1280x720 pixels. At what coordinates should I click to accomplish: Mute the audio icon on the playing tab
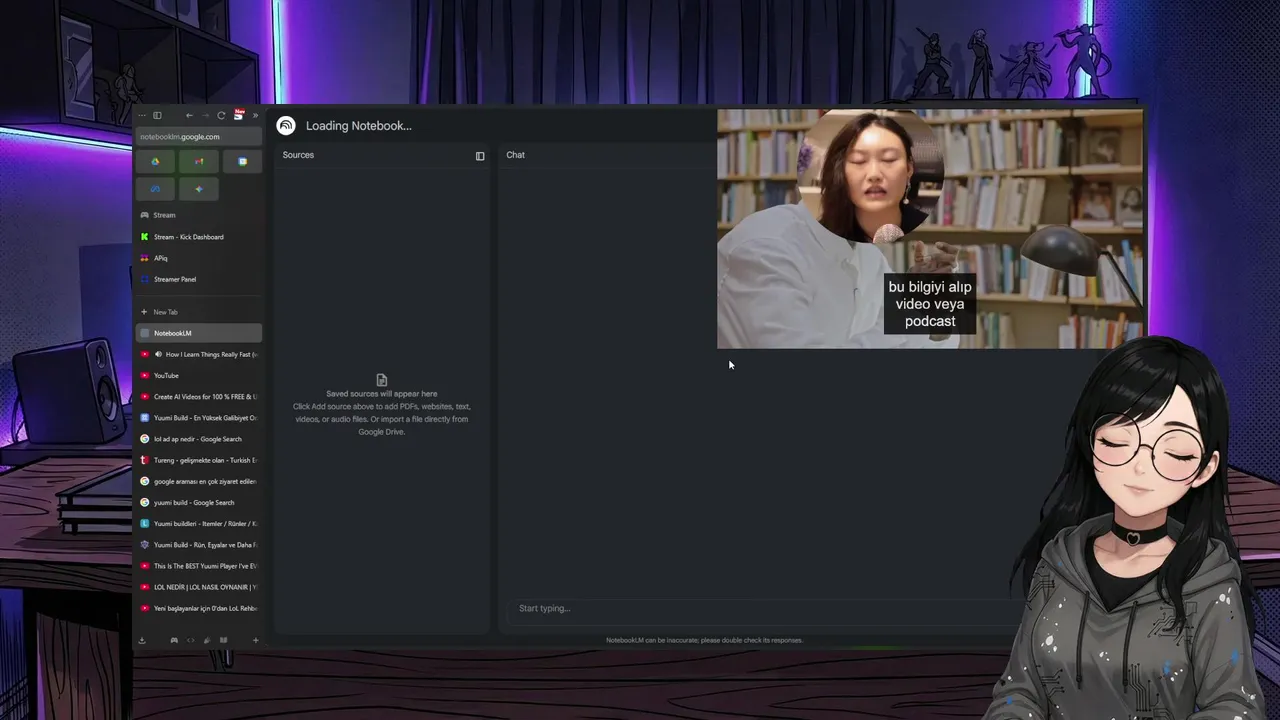pyautogui.click(x=158, y=354)
